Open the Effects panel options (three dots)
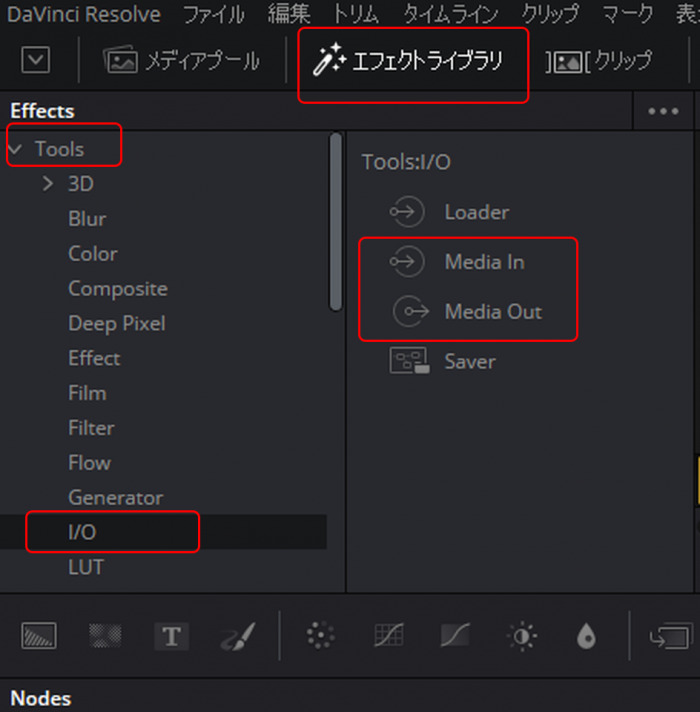This screenshot has width=700, height=712. [663, 111]
